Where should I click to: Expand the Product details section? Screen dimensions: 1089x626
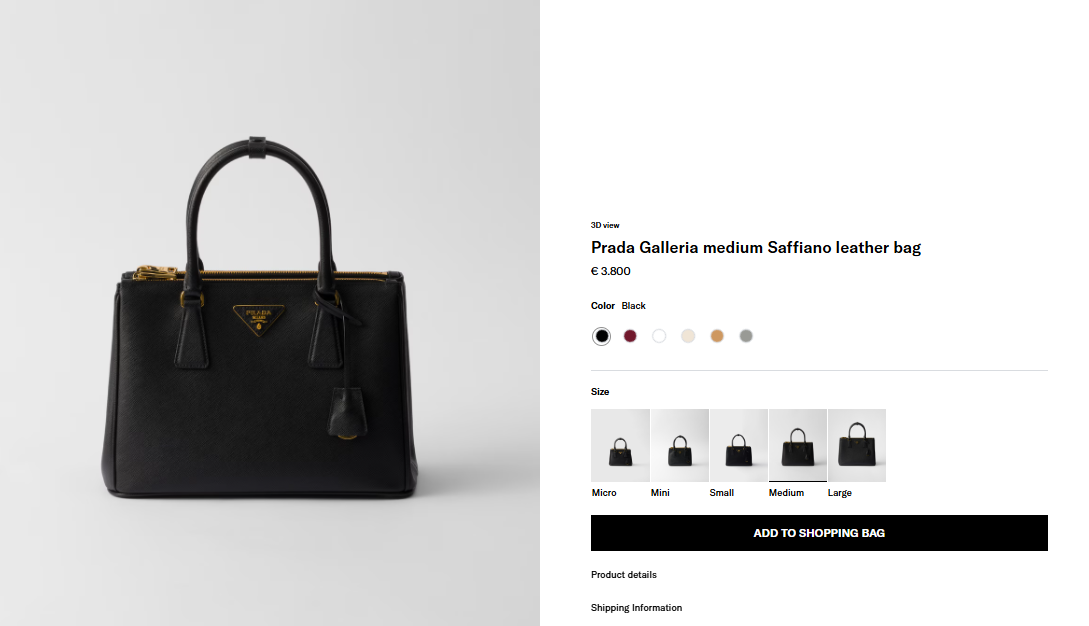click(624, 575)
